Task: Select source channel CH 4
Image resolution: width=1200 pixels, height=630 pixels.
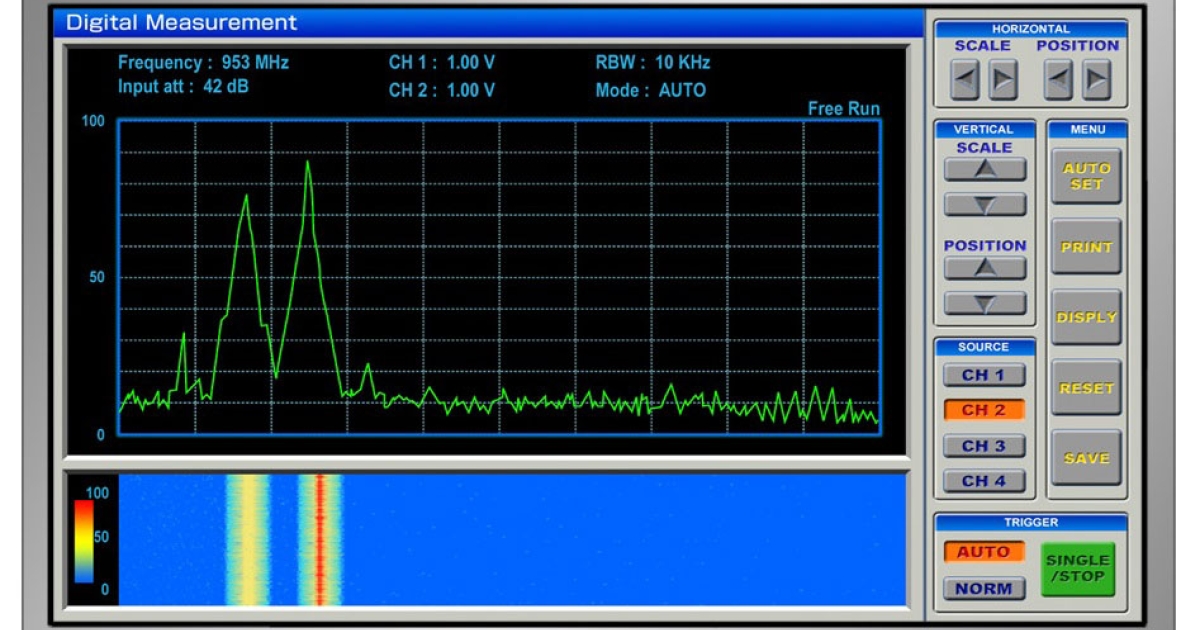Action: (x=985, y=478)
